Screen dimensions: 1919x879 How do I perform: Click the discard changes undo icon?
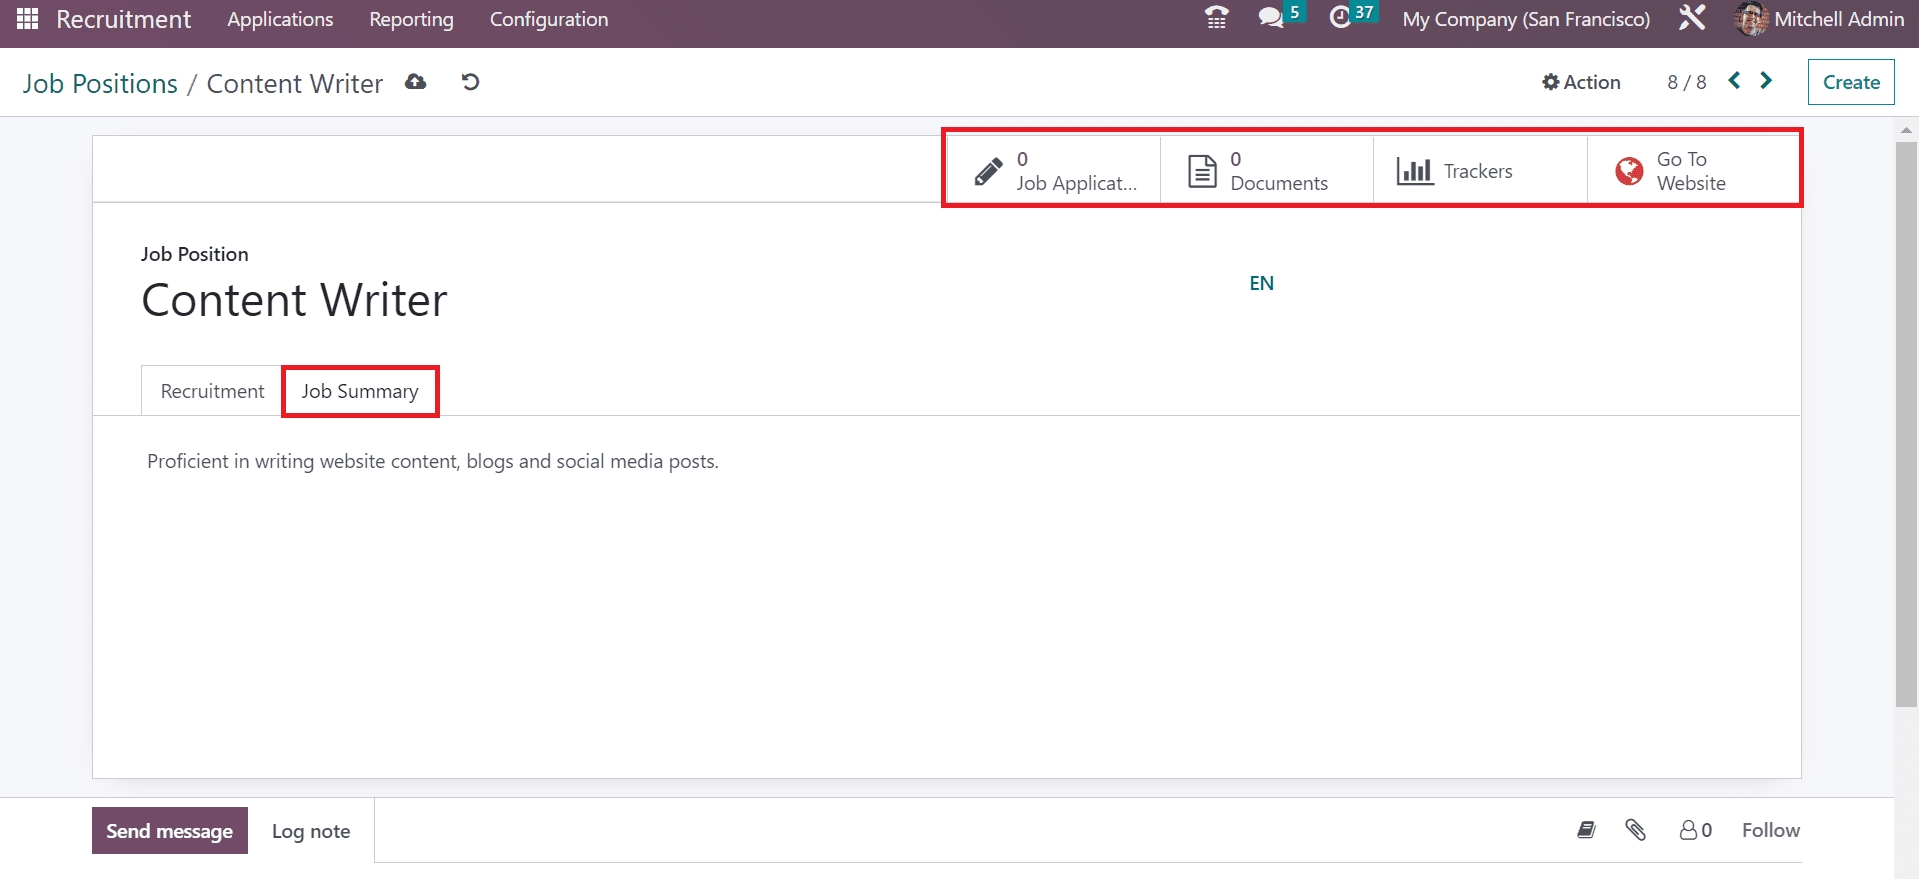(470, 82)
